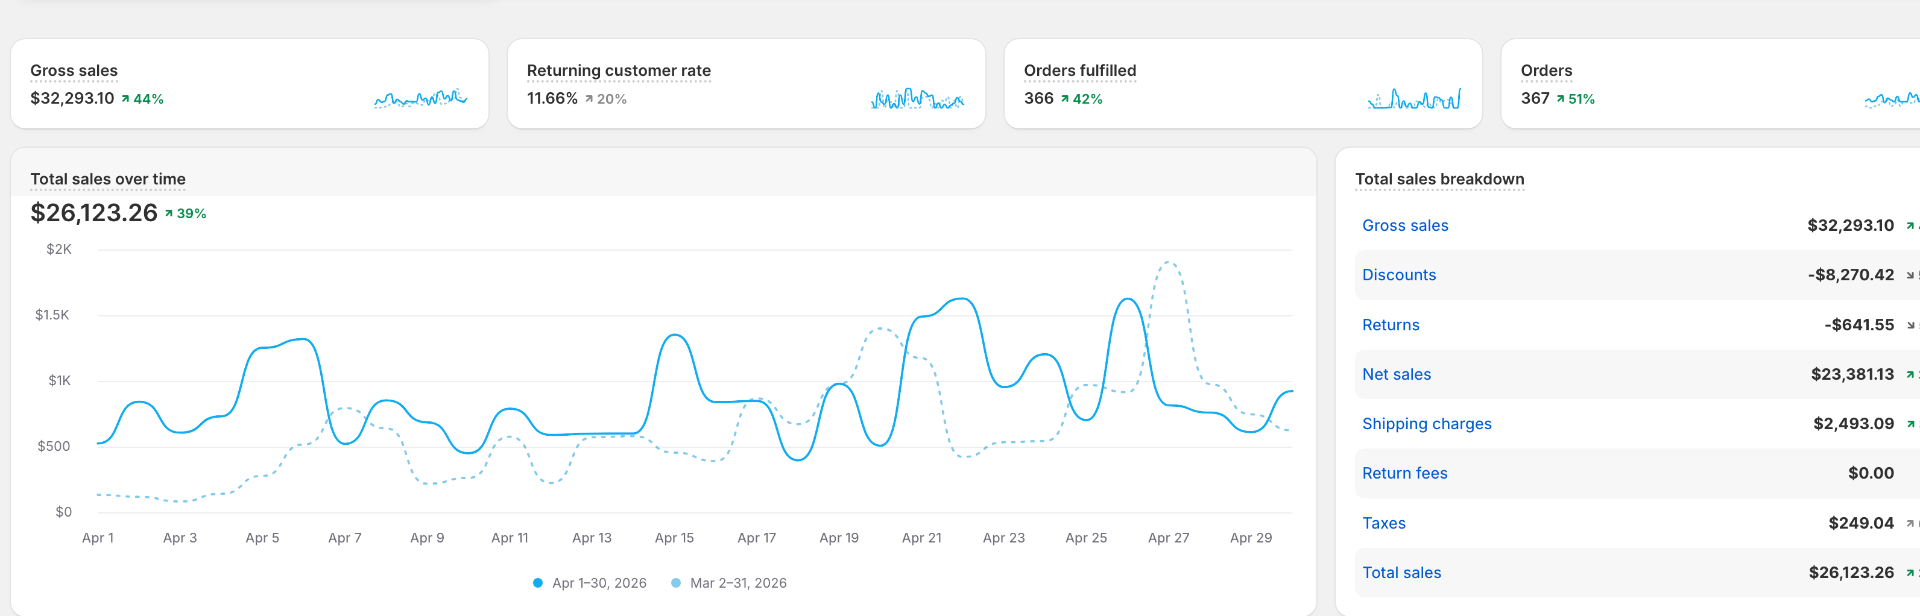This screenshot has width=1920, height=616.
Task: Open Discounts link in breakdown
Action: pyautogui.click(x=1399, y=275)
